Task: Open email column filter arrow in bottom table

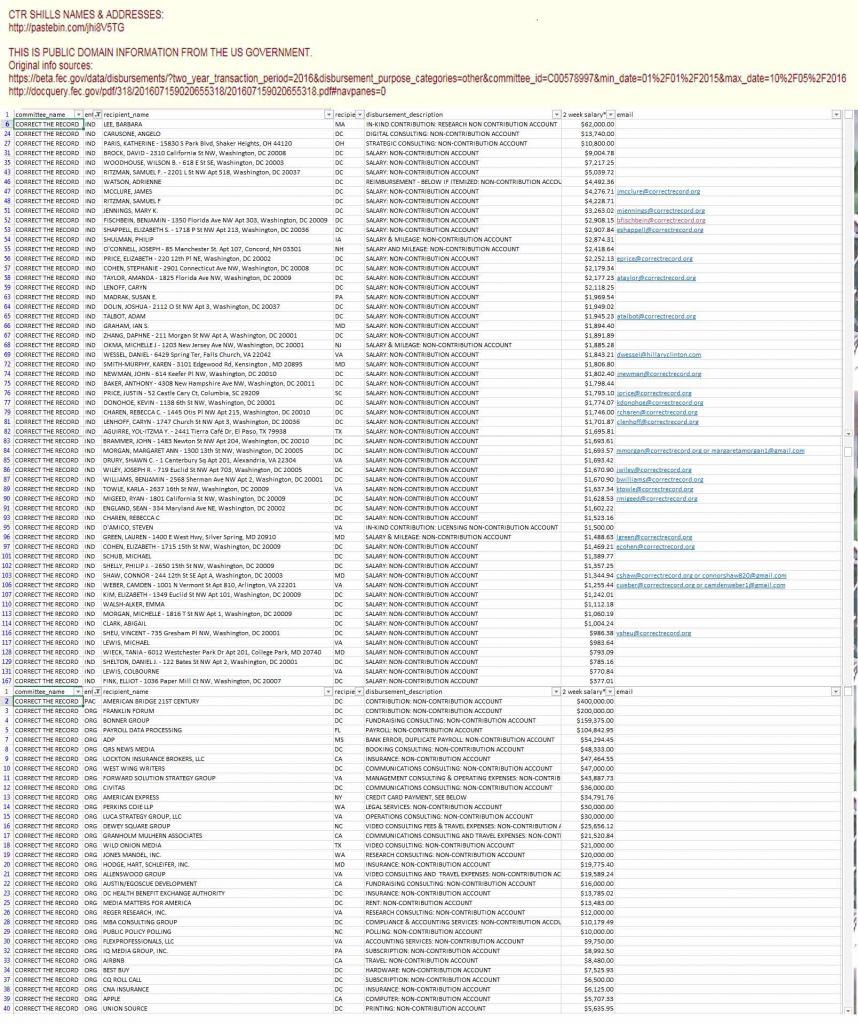Action: [836, 692]
